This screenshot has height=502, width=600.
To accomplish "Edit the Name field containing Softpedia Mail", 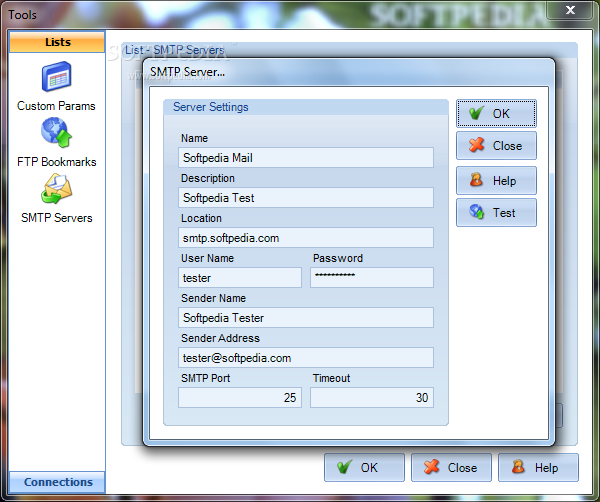I will (x=306, y=158).
